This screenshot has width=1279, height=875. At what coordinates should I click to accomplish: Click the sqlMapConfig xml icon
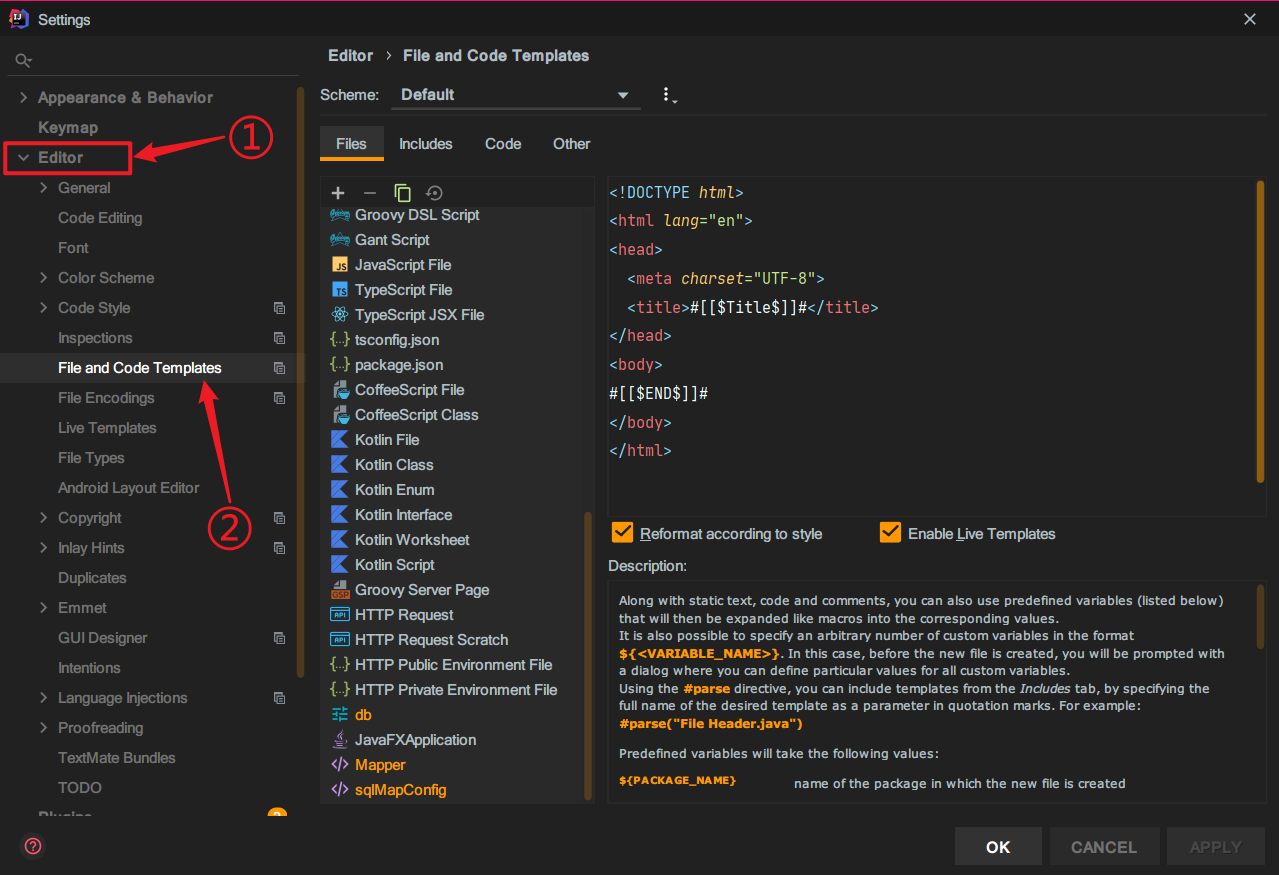(339, 790)
